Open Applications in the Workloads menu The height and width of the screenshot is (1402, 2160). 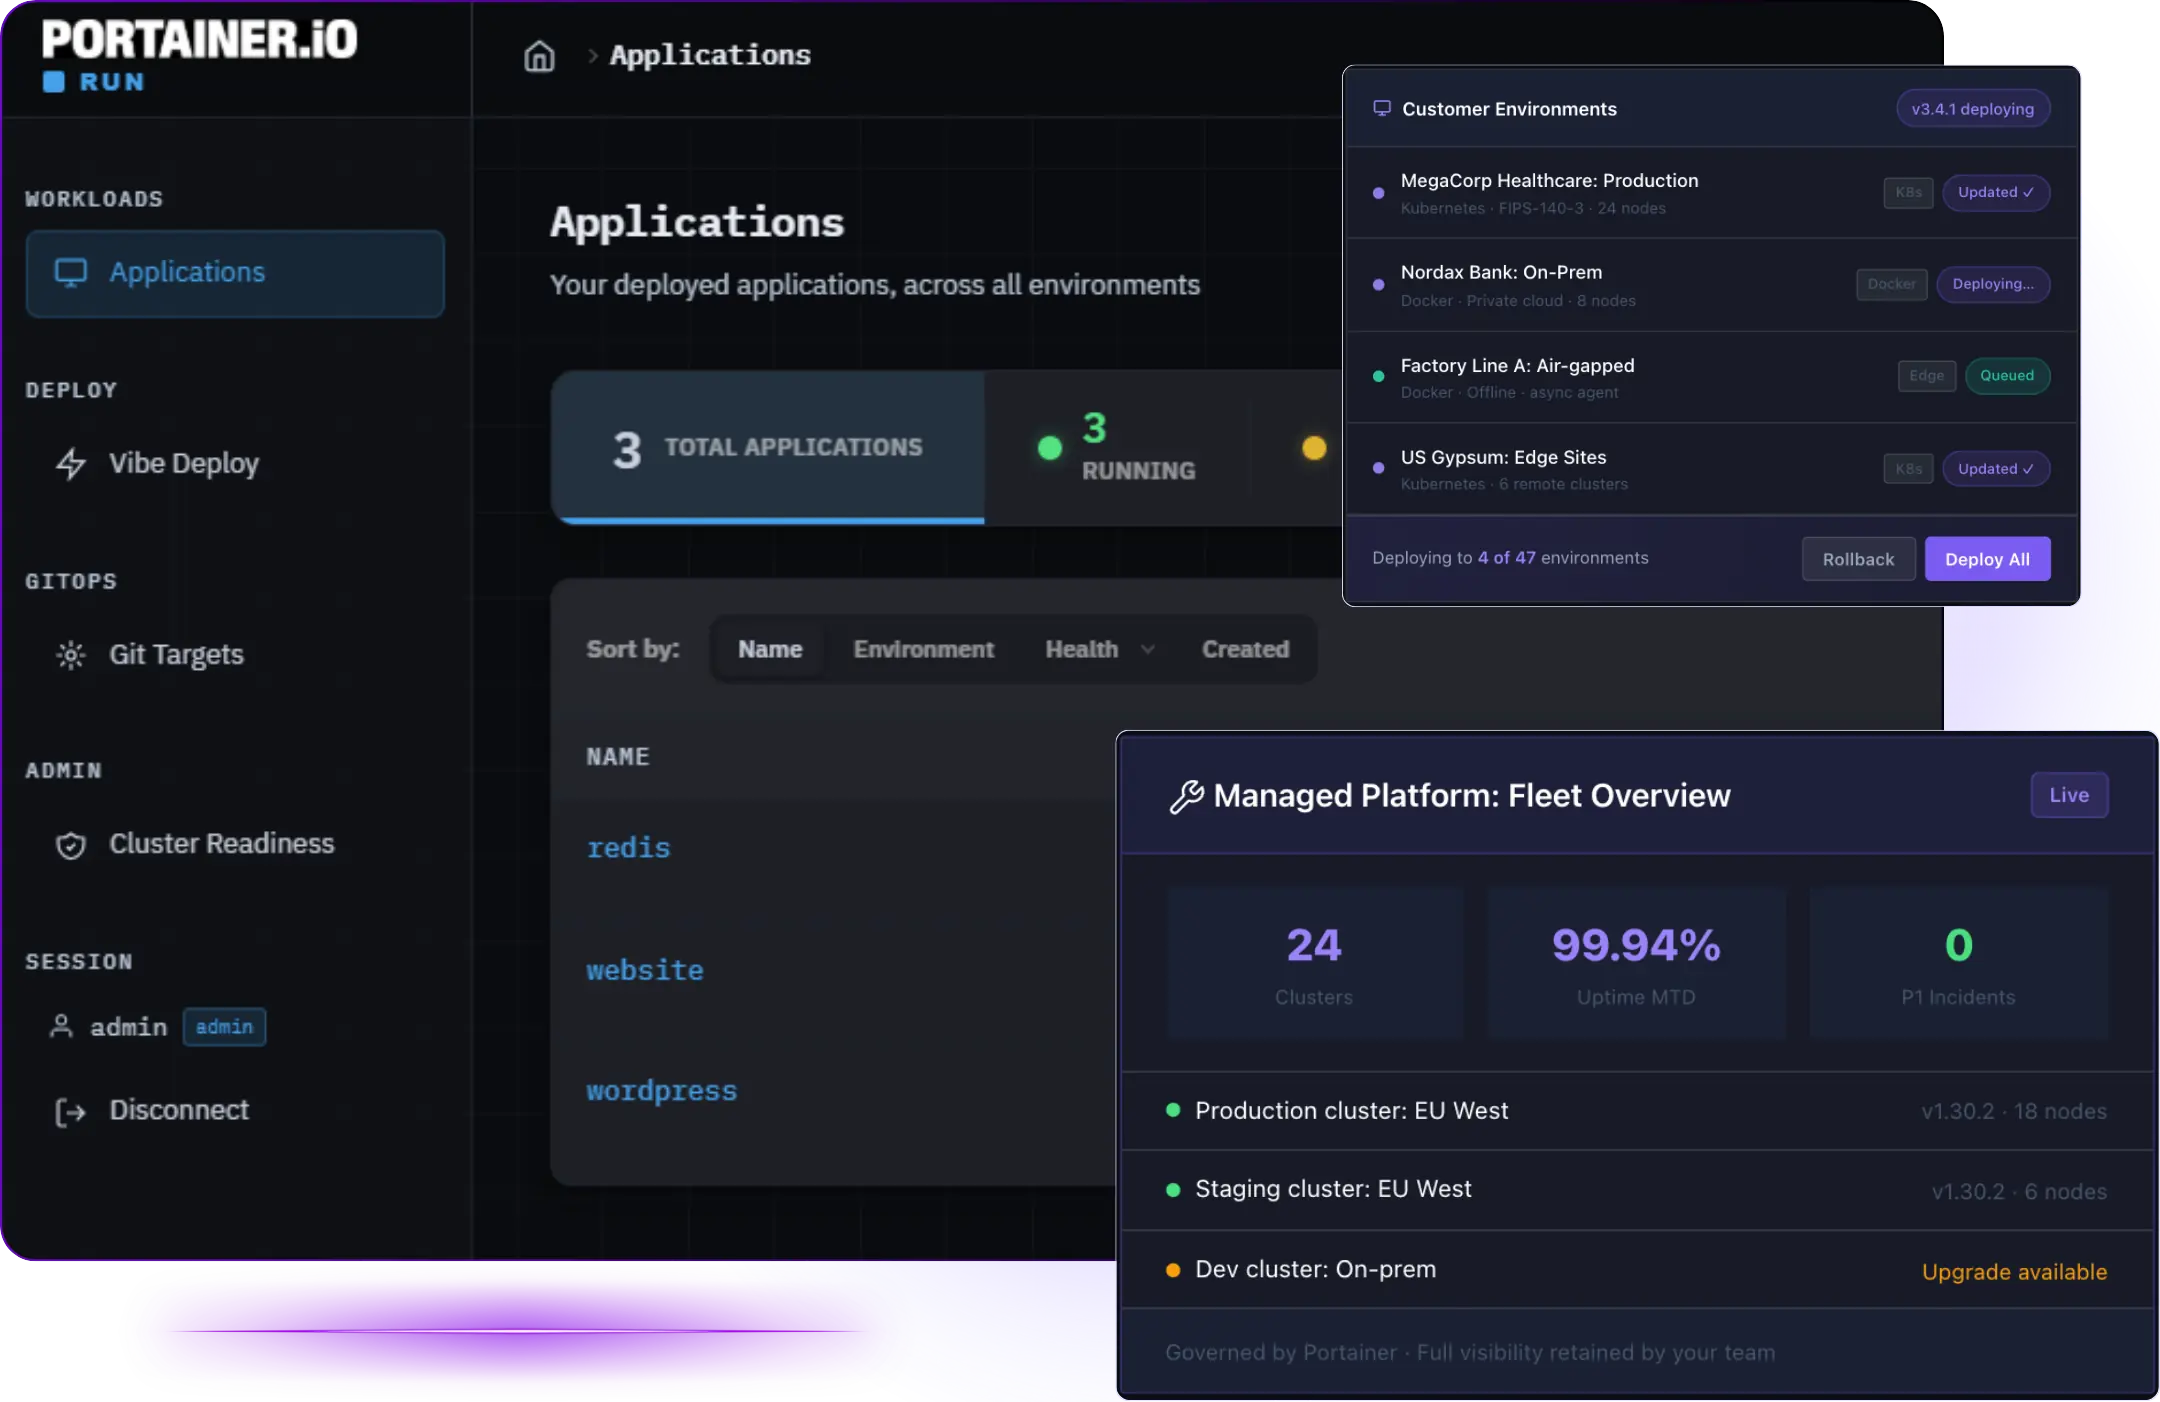coord(235,273)
